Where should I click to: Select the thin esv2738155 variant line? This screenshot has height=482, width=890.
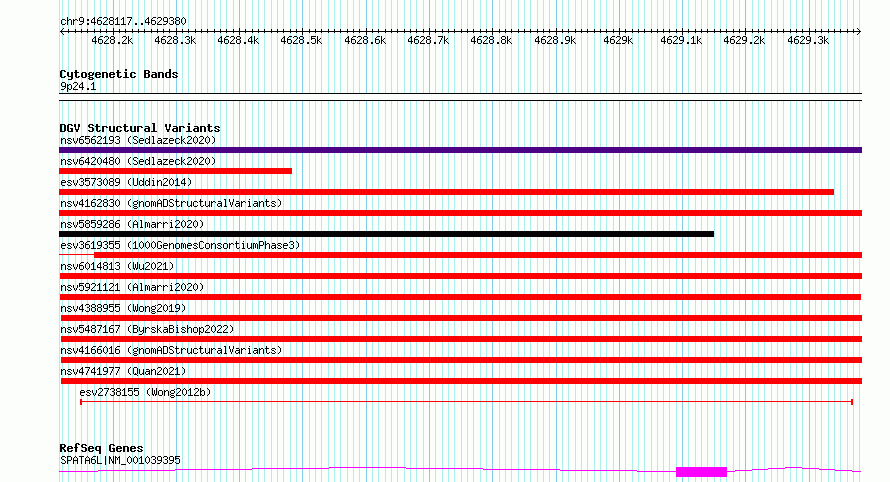[467, 402]
